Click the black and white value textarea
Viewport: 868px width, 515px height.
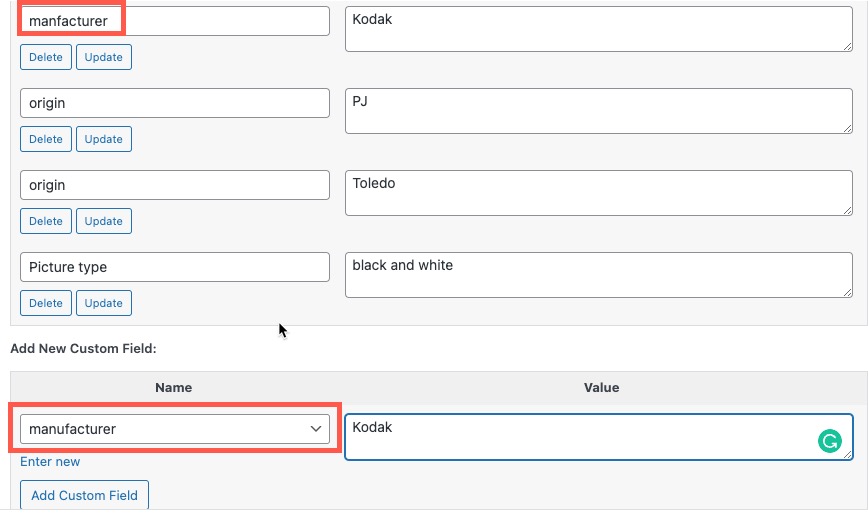coord(598,274)
